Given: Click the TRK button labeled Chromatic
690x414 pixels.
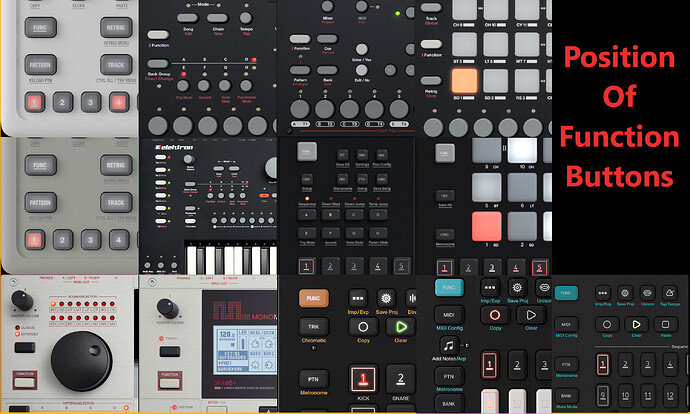Looking at the screenshot, I should pos(313,327).
